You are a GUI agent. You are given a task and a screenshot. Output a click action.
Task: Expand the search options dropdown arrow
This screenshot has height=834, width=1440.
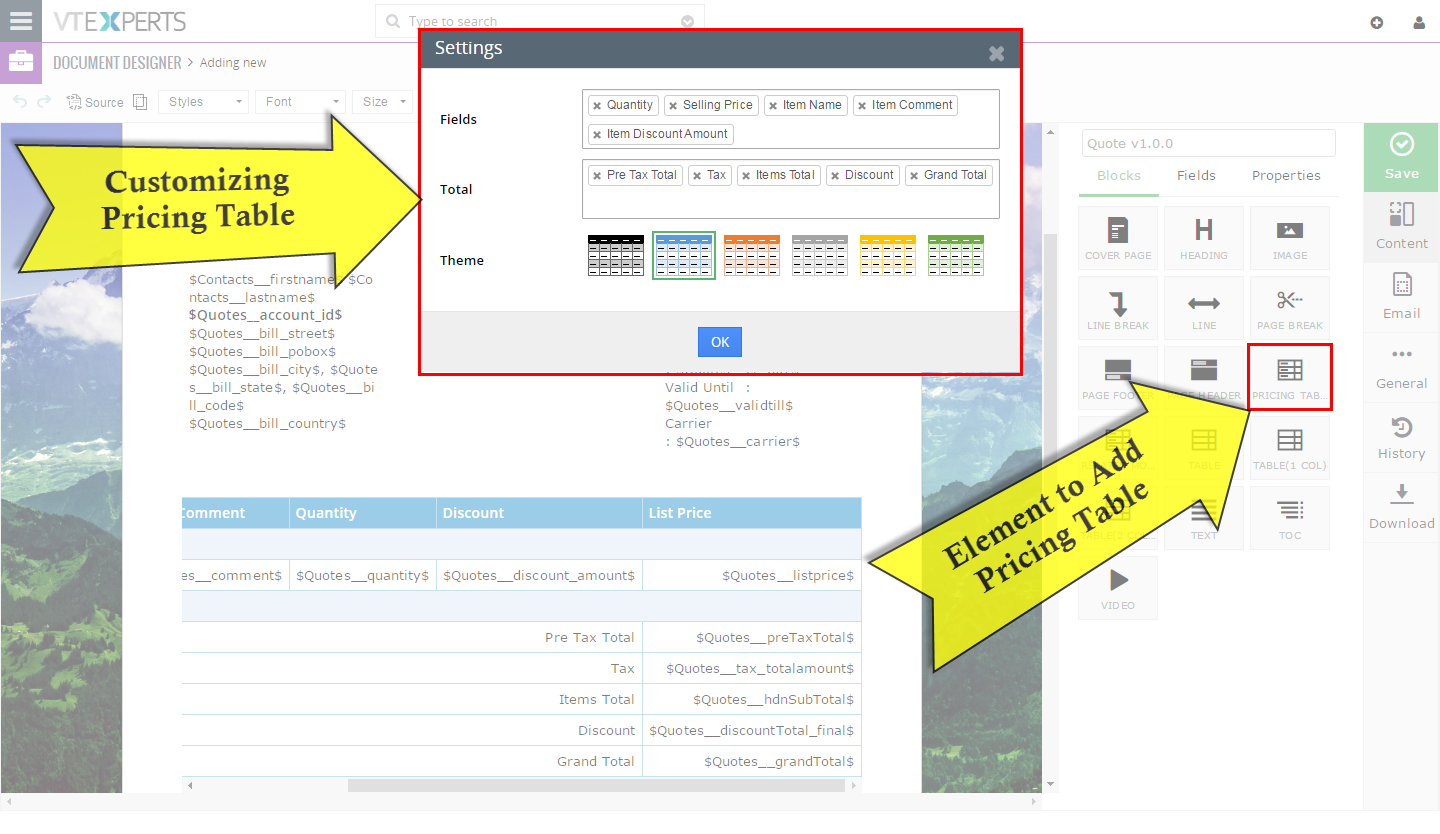(687, 21)
